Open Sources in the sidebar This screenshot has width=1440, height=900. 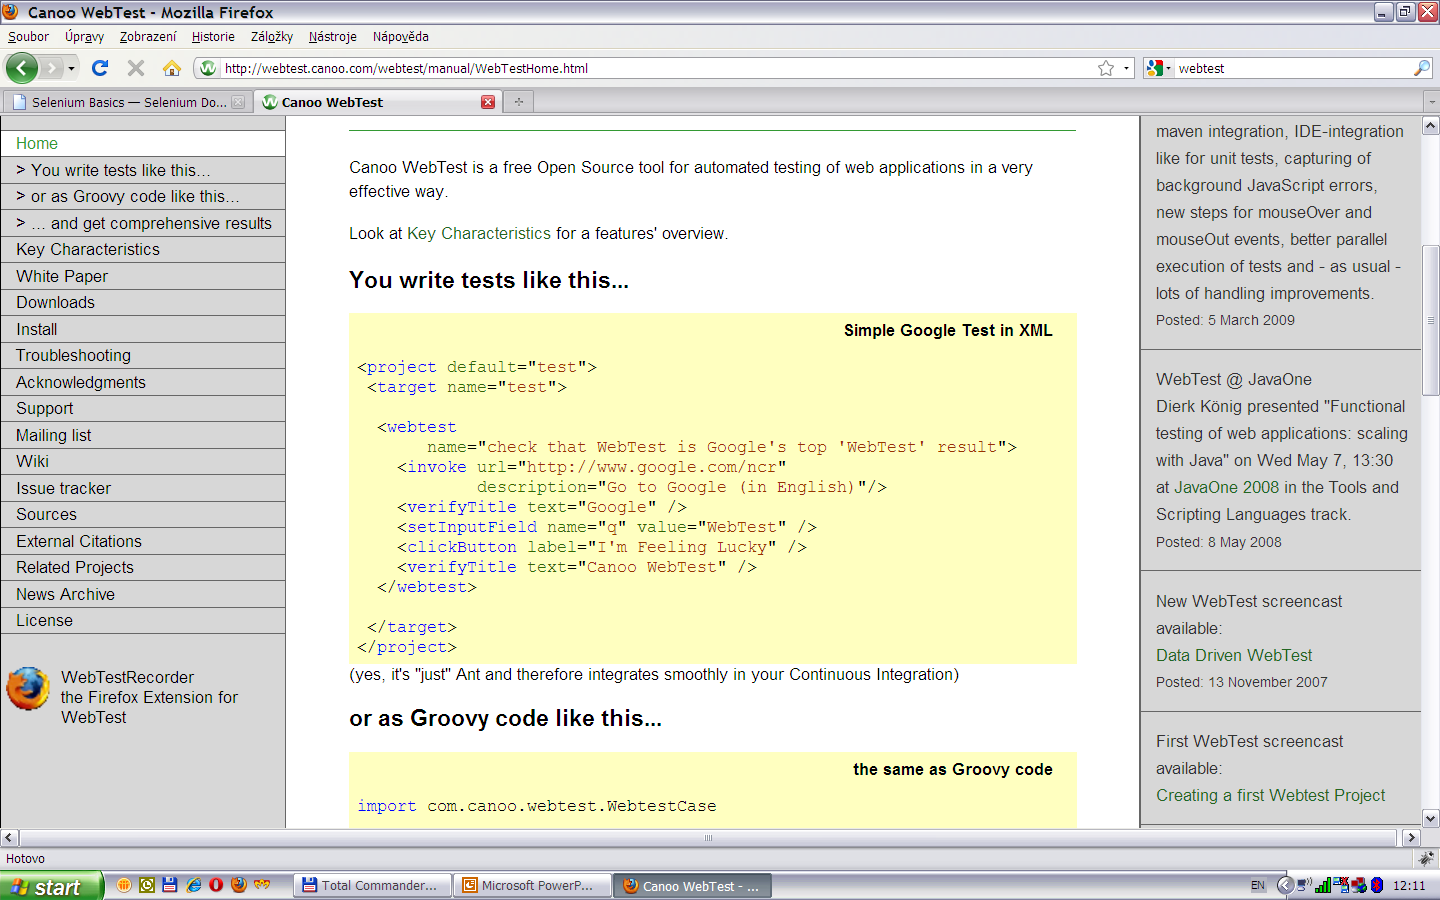coord(143,514)
